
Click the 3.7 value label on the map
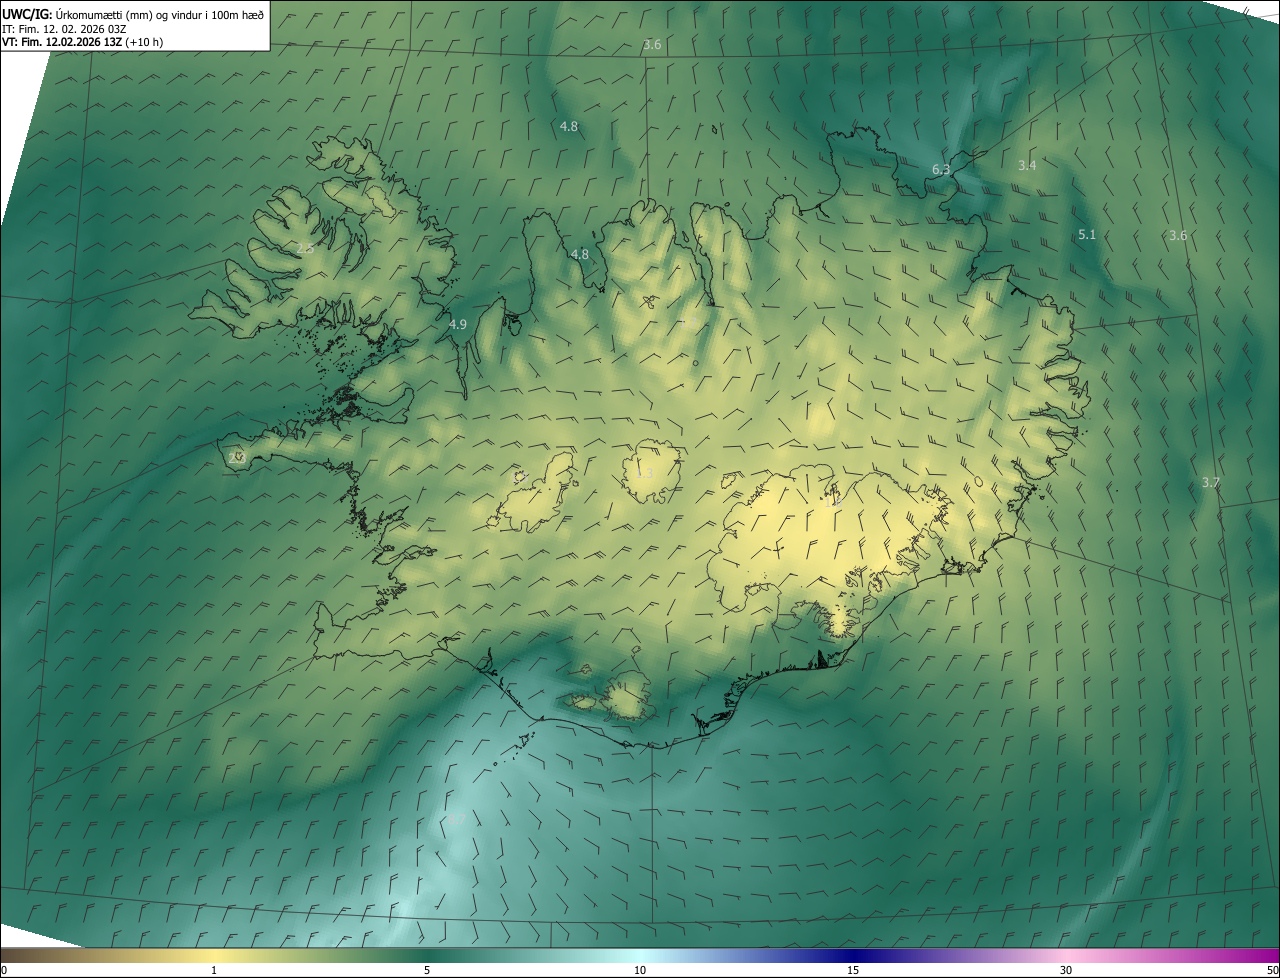[1210, 482]
